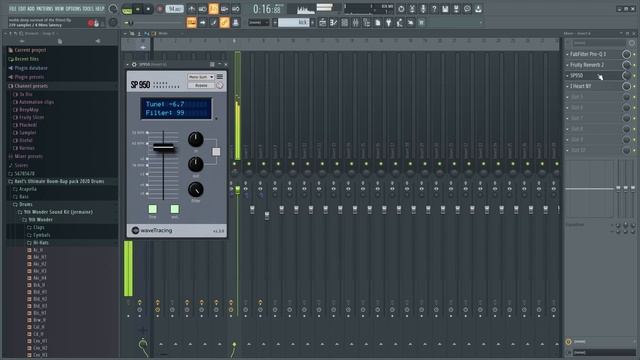Open the FILE menu

point(13,9)
